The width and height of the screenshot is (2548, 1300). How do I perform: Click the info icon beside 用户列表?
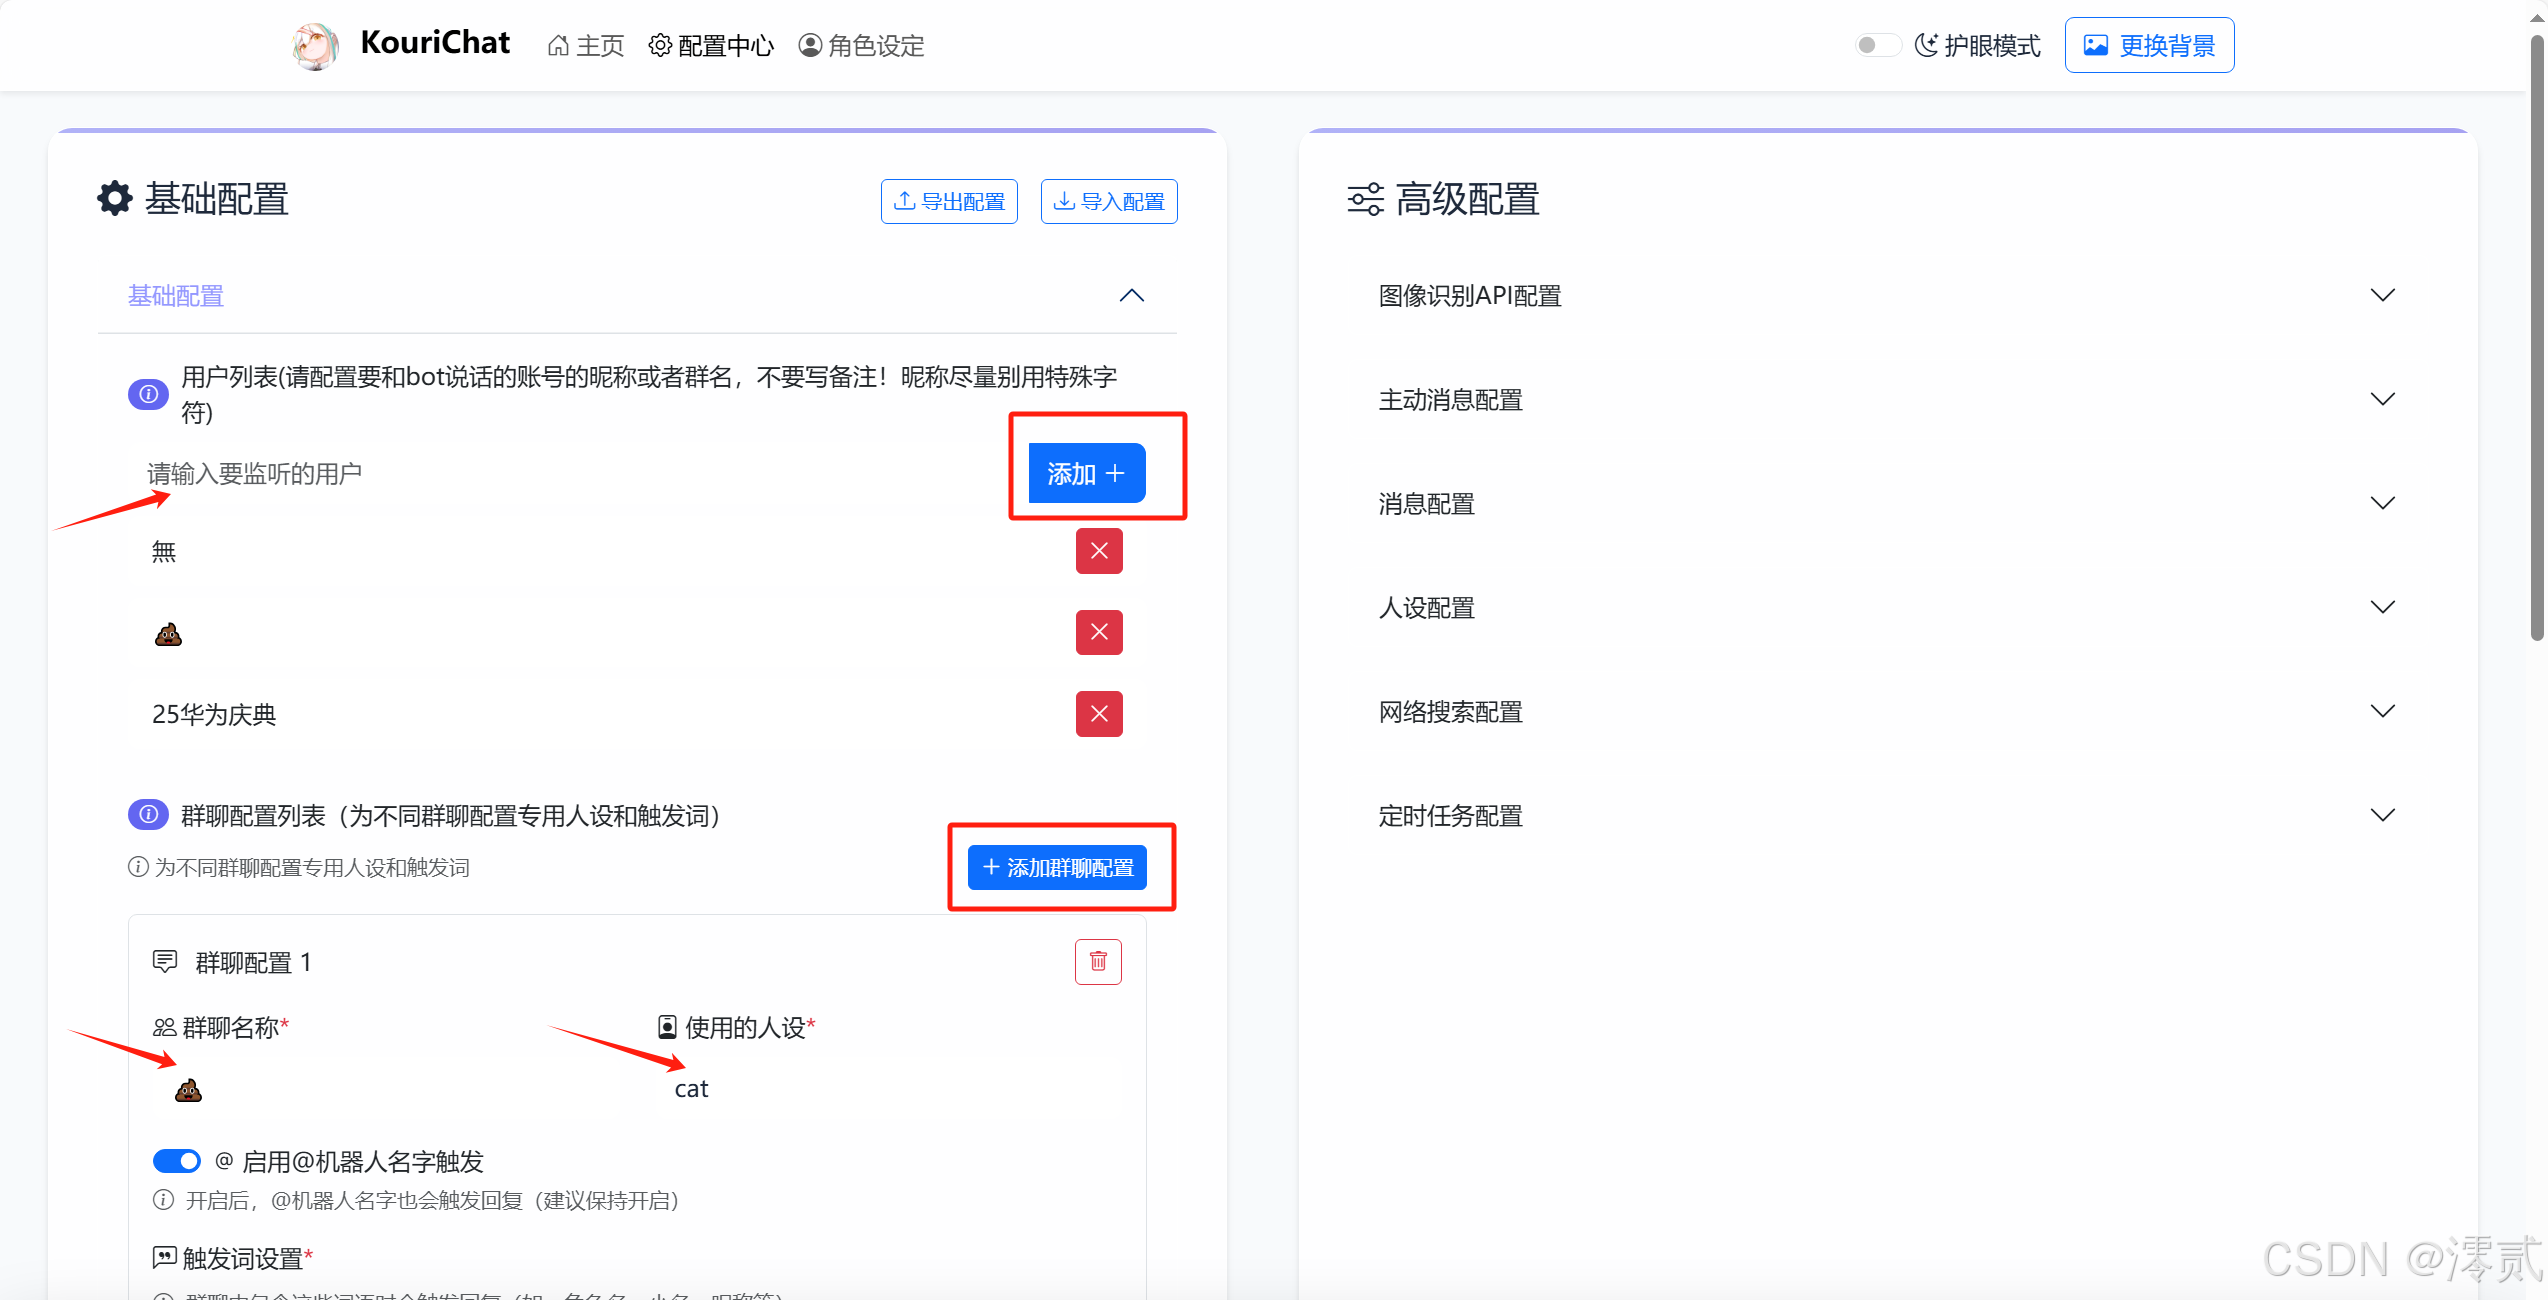[147, 394]
